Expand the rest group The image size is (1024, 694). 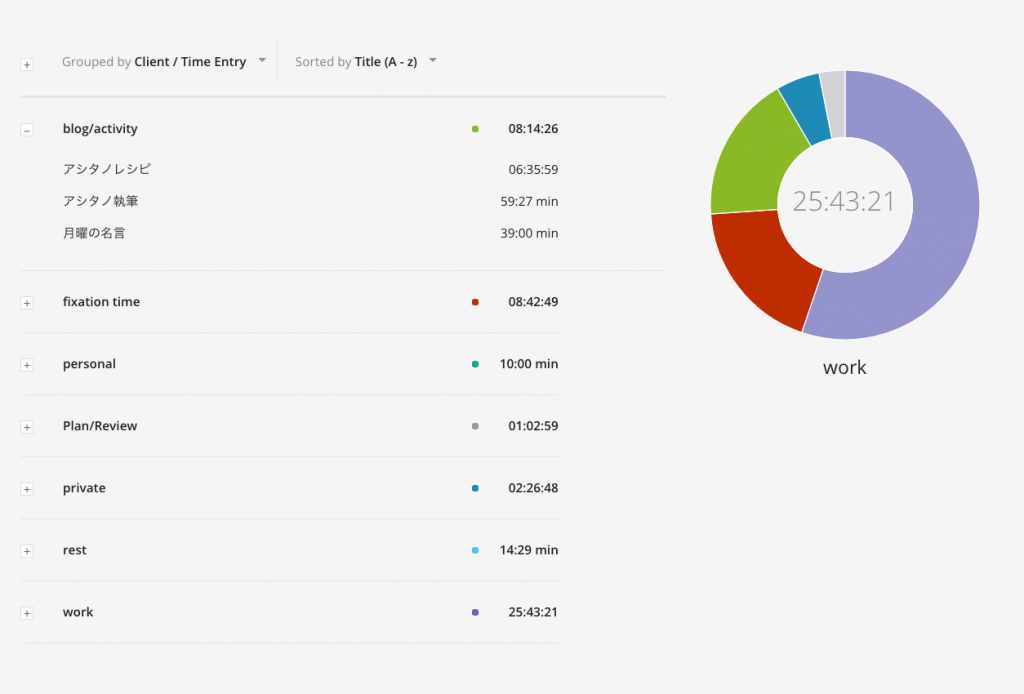[27, 551]
